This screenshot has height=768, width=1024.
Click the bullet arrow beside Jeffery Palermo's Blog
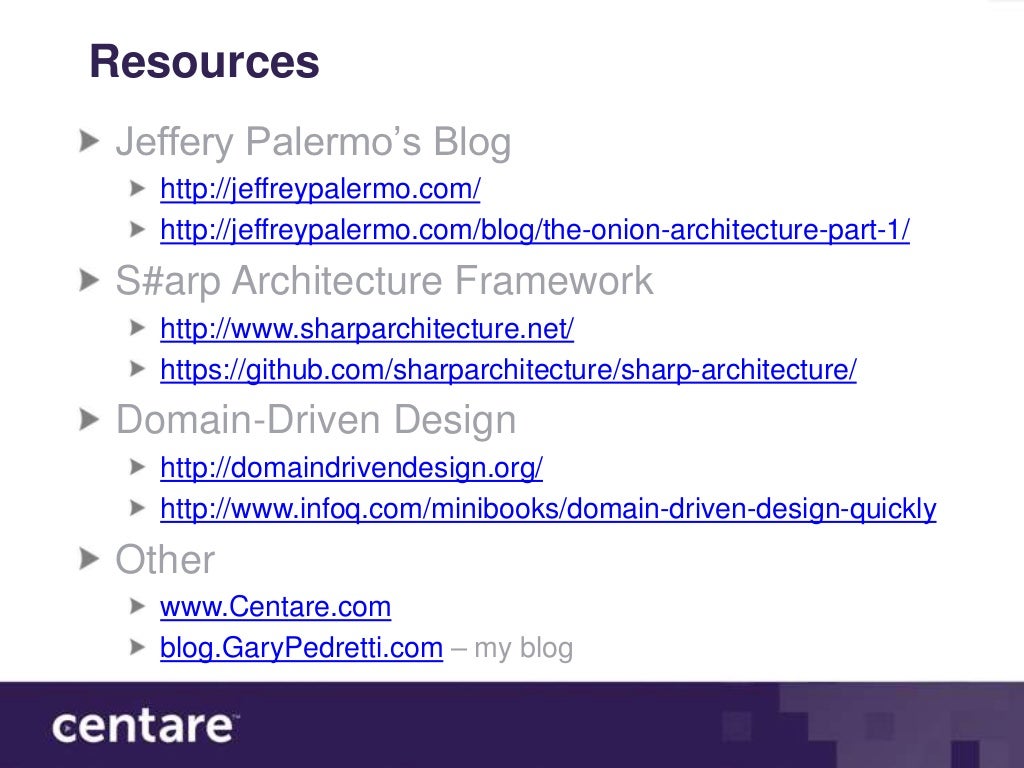89,141
